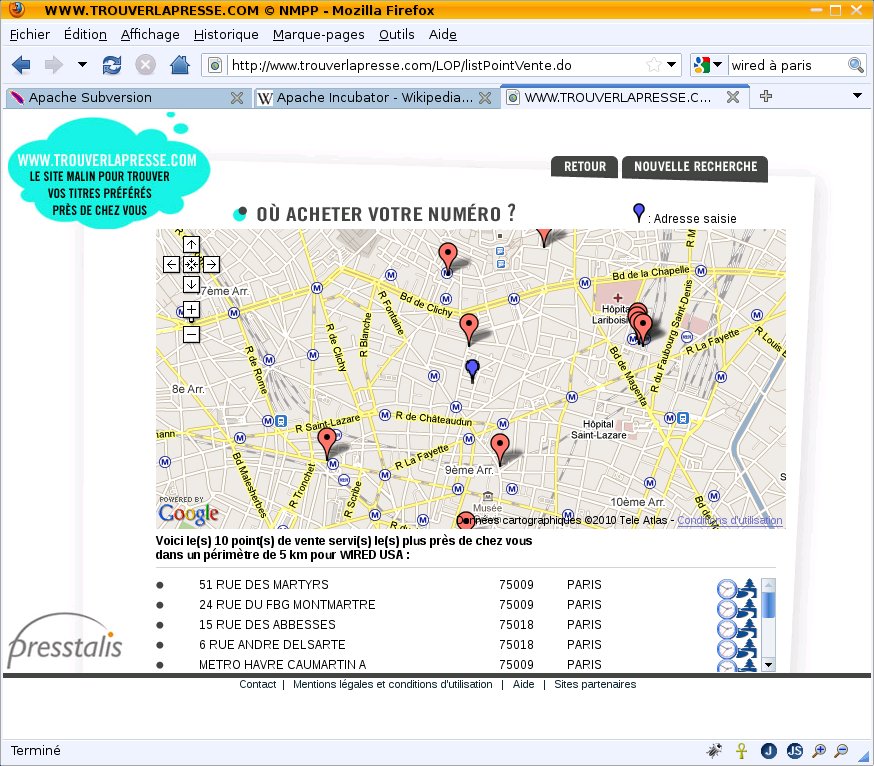
Task: Pan the map up with the arrow
Action: tap(191, 244)
